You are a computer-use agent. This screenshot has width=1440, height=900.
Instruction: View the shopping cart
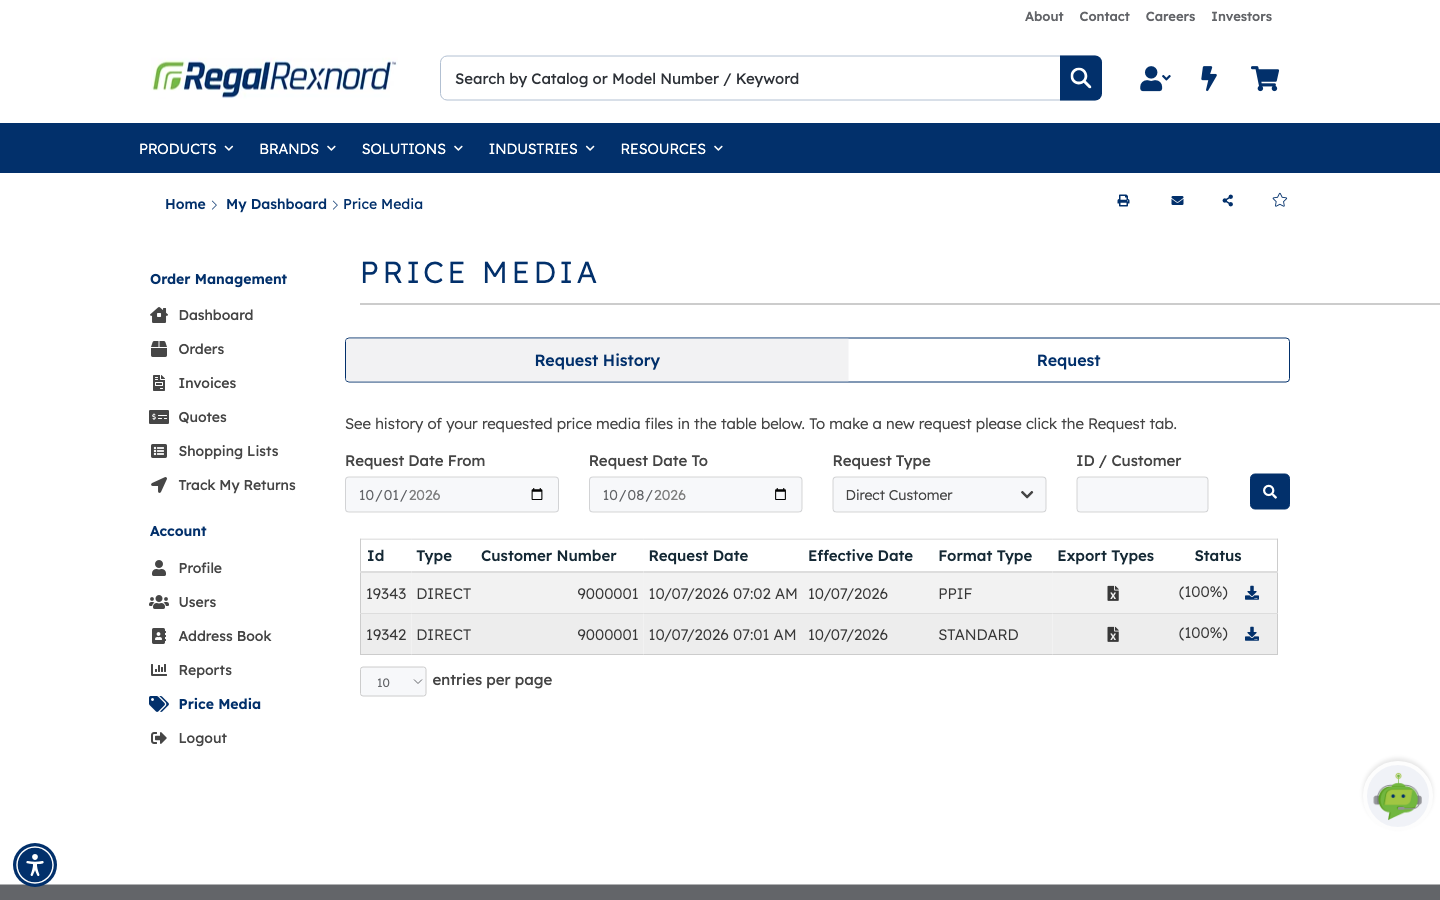[x=1265, y=78]
